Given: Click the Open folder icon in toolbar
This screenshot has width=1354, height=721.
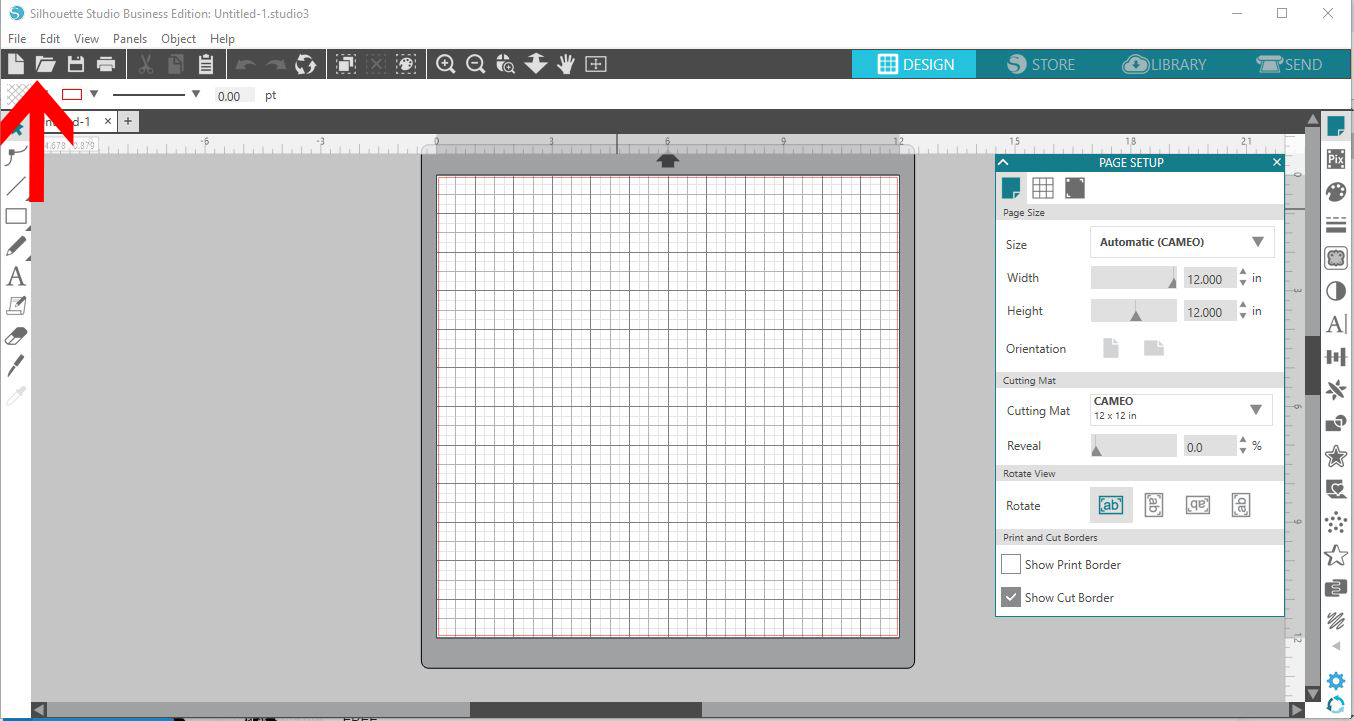Looking at the screenshot, I should tap(45, 64).
